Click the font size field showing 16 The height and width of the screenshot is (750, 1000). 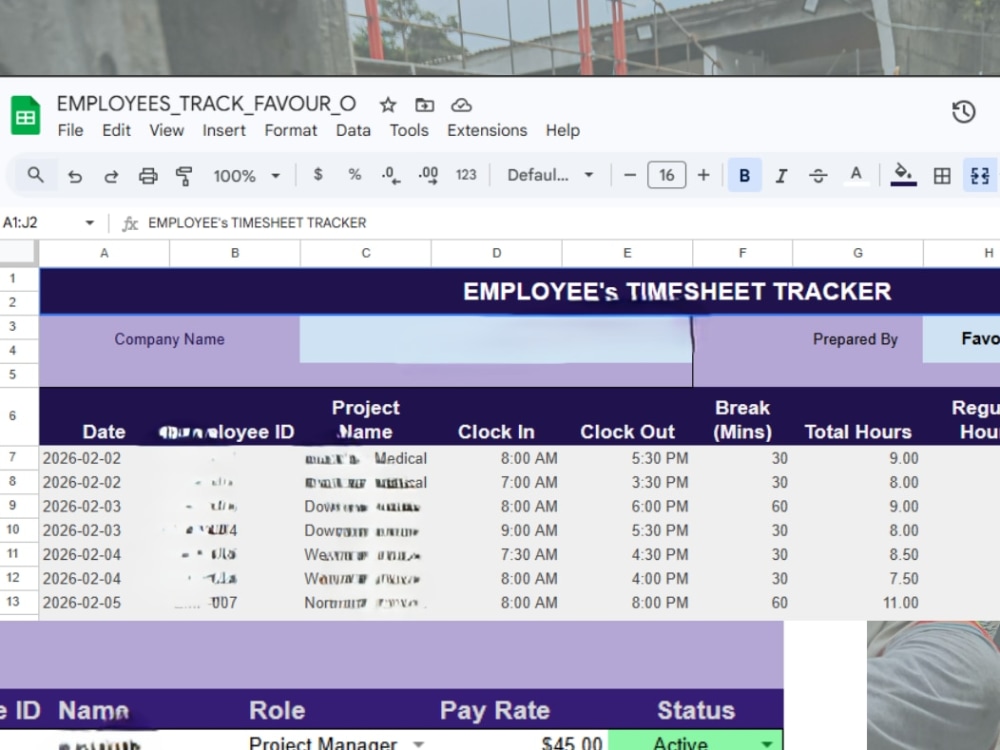tap(666, 175)
